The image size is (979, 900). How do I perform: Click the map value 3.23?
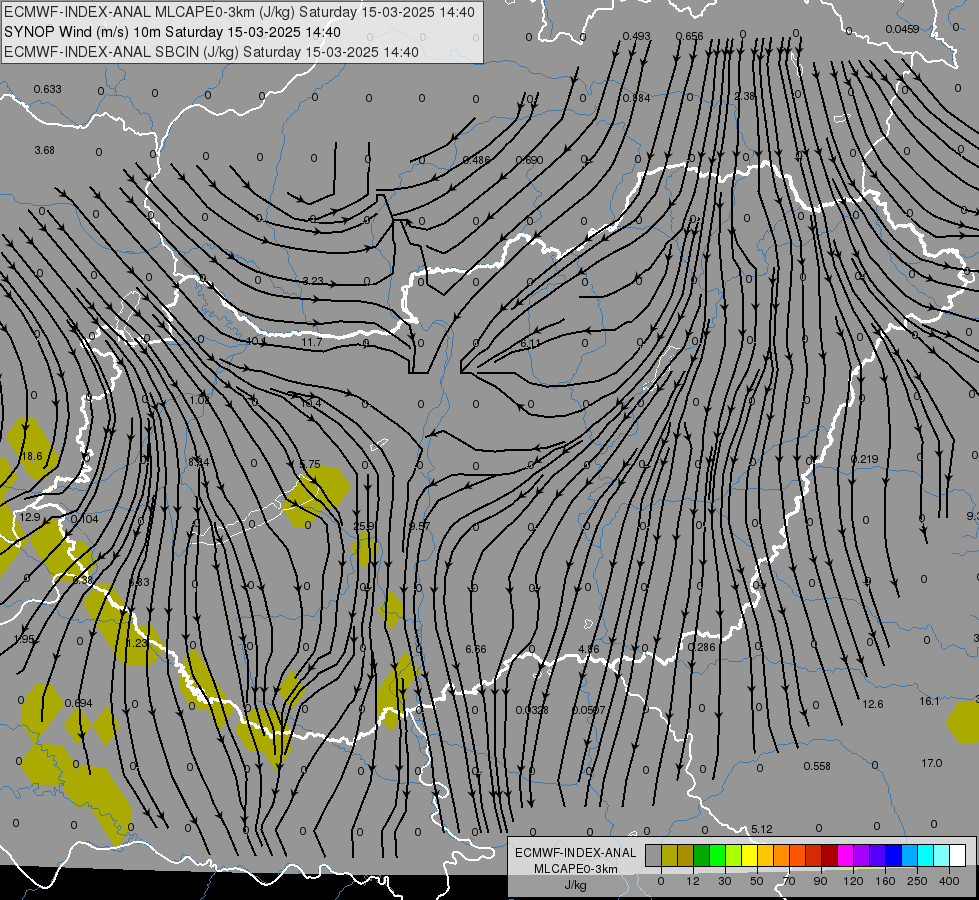(x=313, y=281)
